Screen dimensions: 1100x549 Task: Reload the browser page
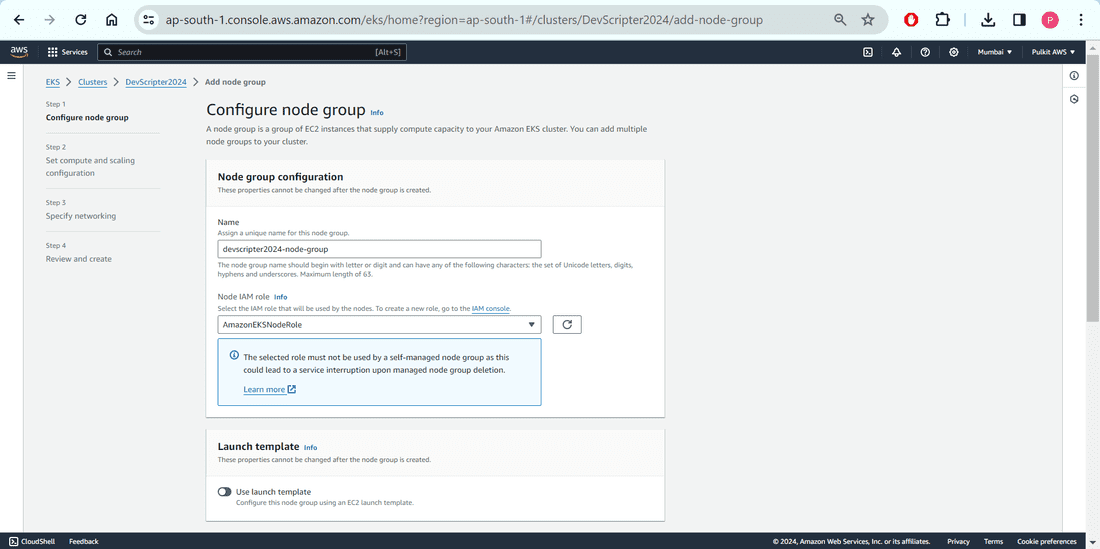point(81,20)
